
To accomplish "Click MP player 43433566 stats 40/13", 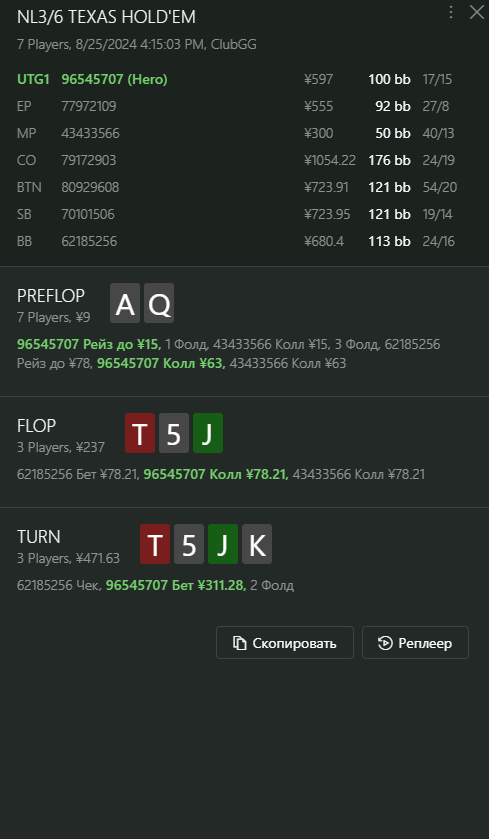I will coord(438,133).
